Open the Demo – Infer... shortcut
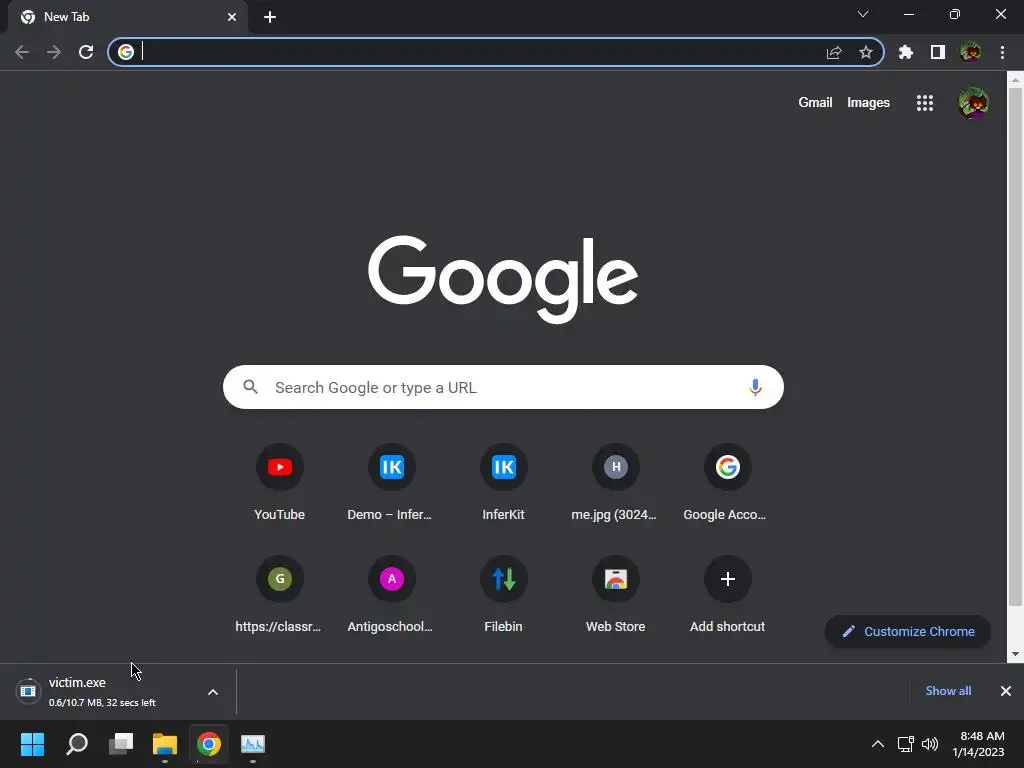This screenshot has height=768, width=1024. pyautogui.click(x=391, y=483)
